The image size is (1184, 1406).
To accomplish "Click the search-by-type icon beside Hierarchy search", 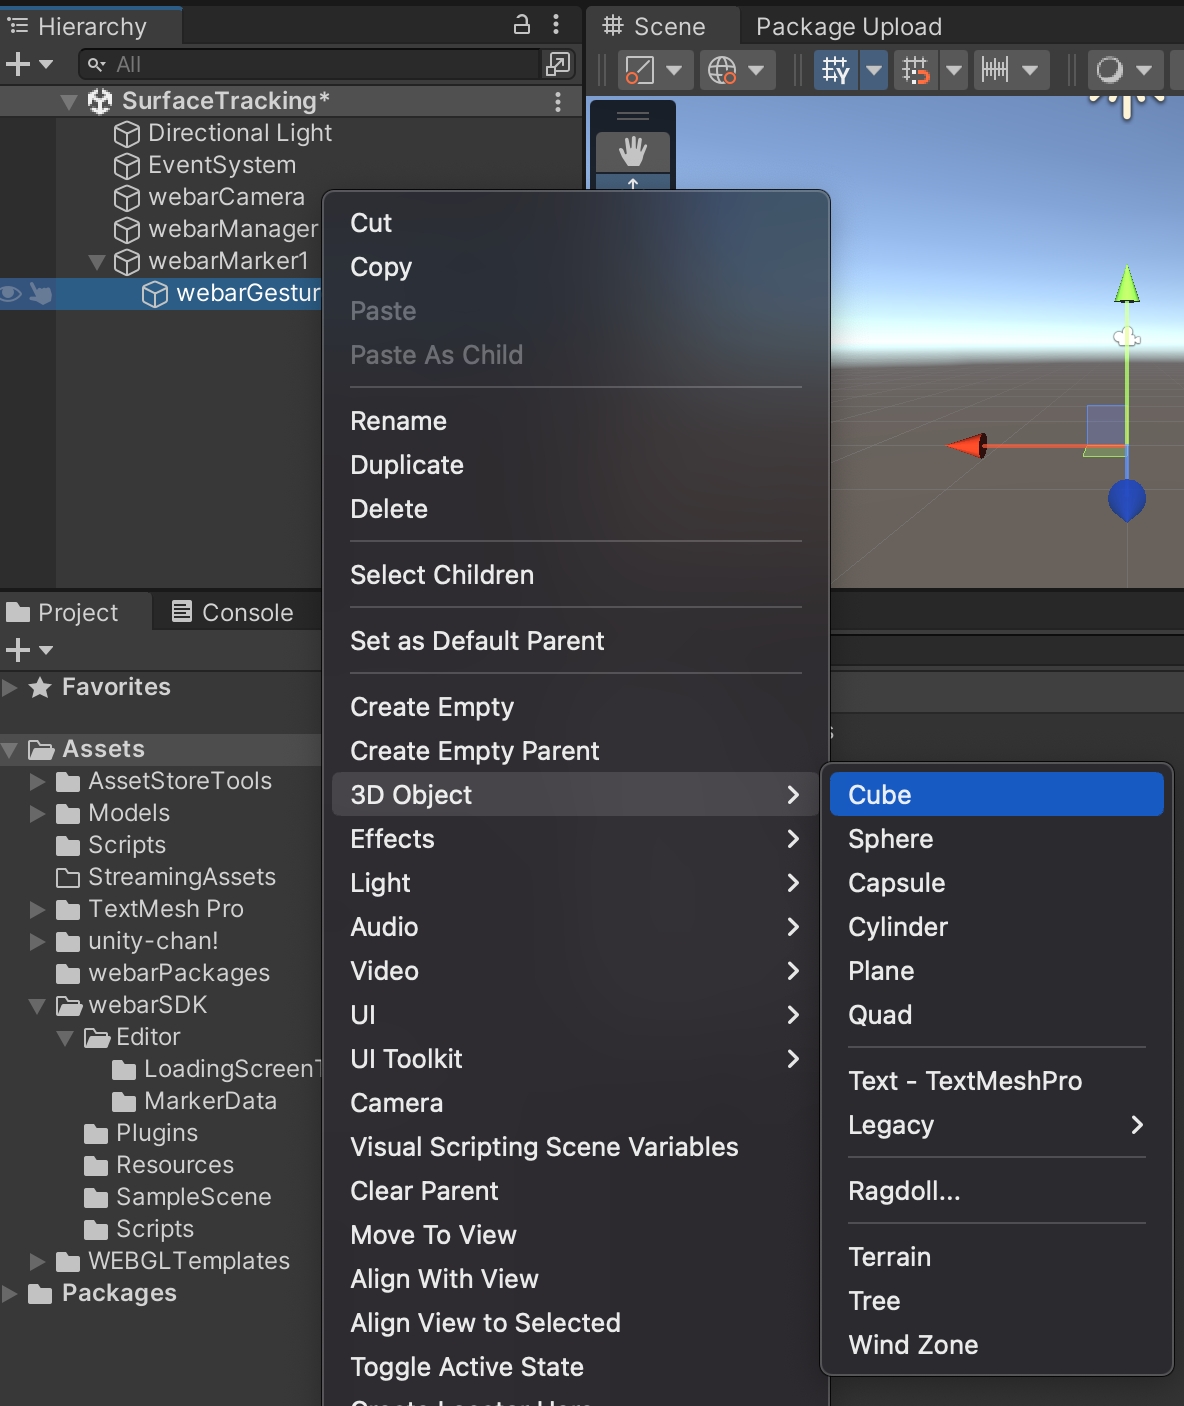I will pyautogui.click(x=557, y=65).
